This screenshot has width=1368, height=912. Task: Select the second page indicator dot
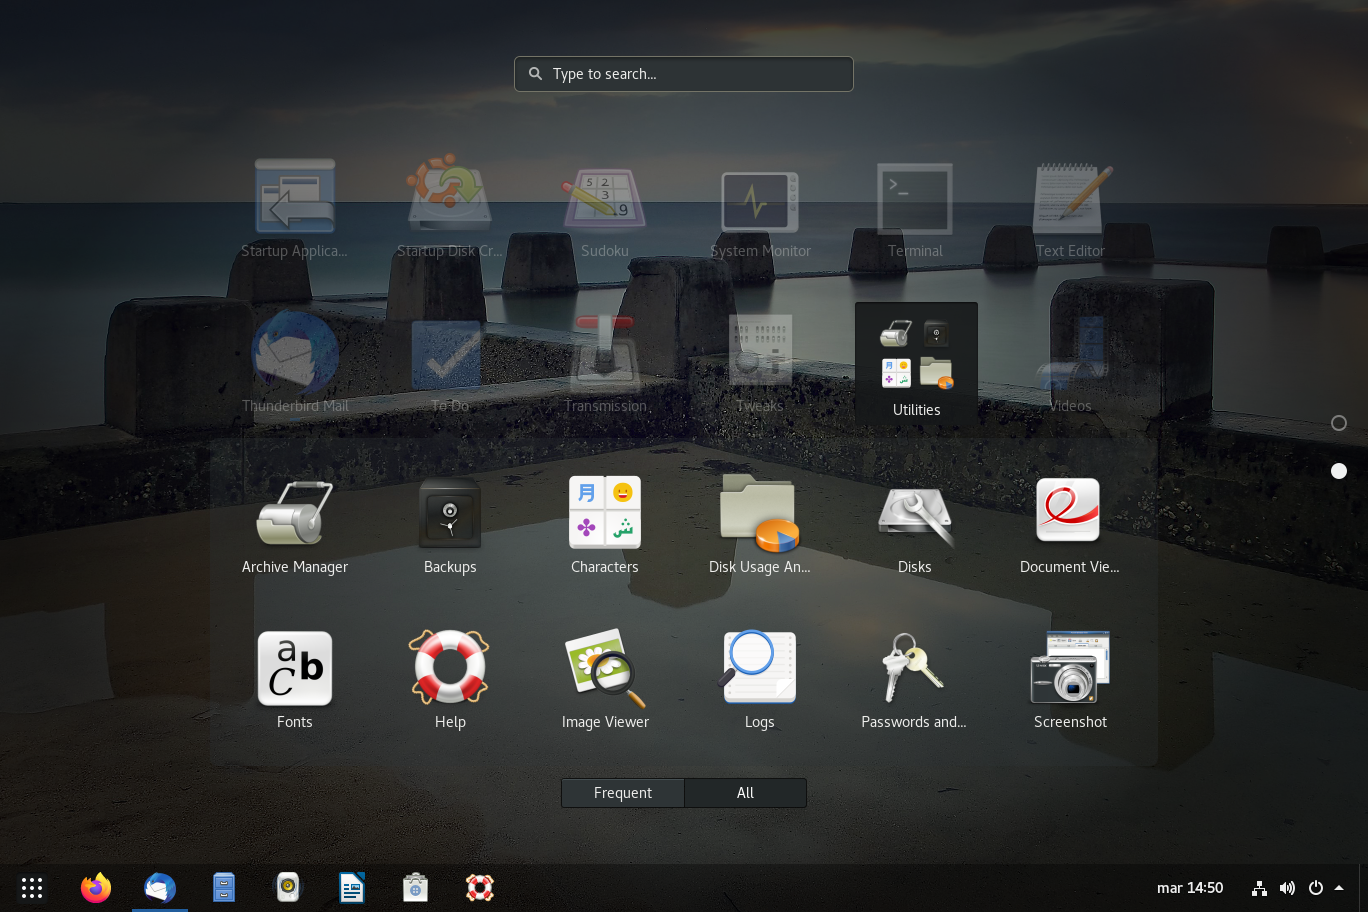pyautogui.click(x=1339, y=471)
